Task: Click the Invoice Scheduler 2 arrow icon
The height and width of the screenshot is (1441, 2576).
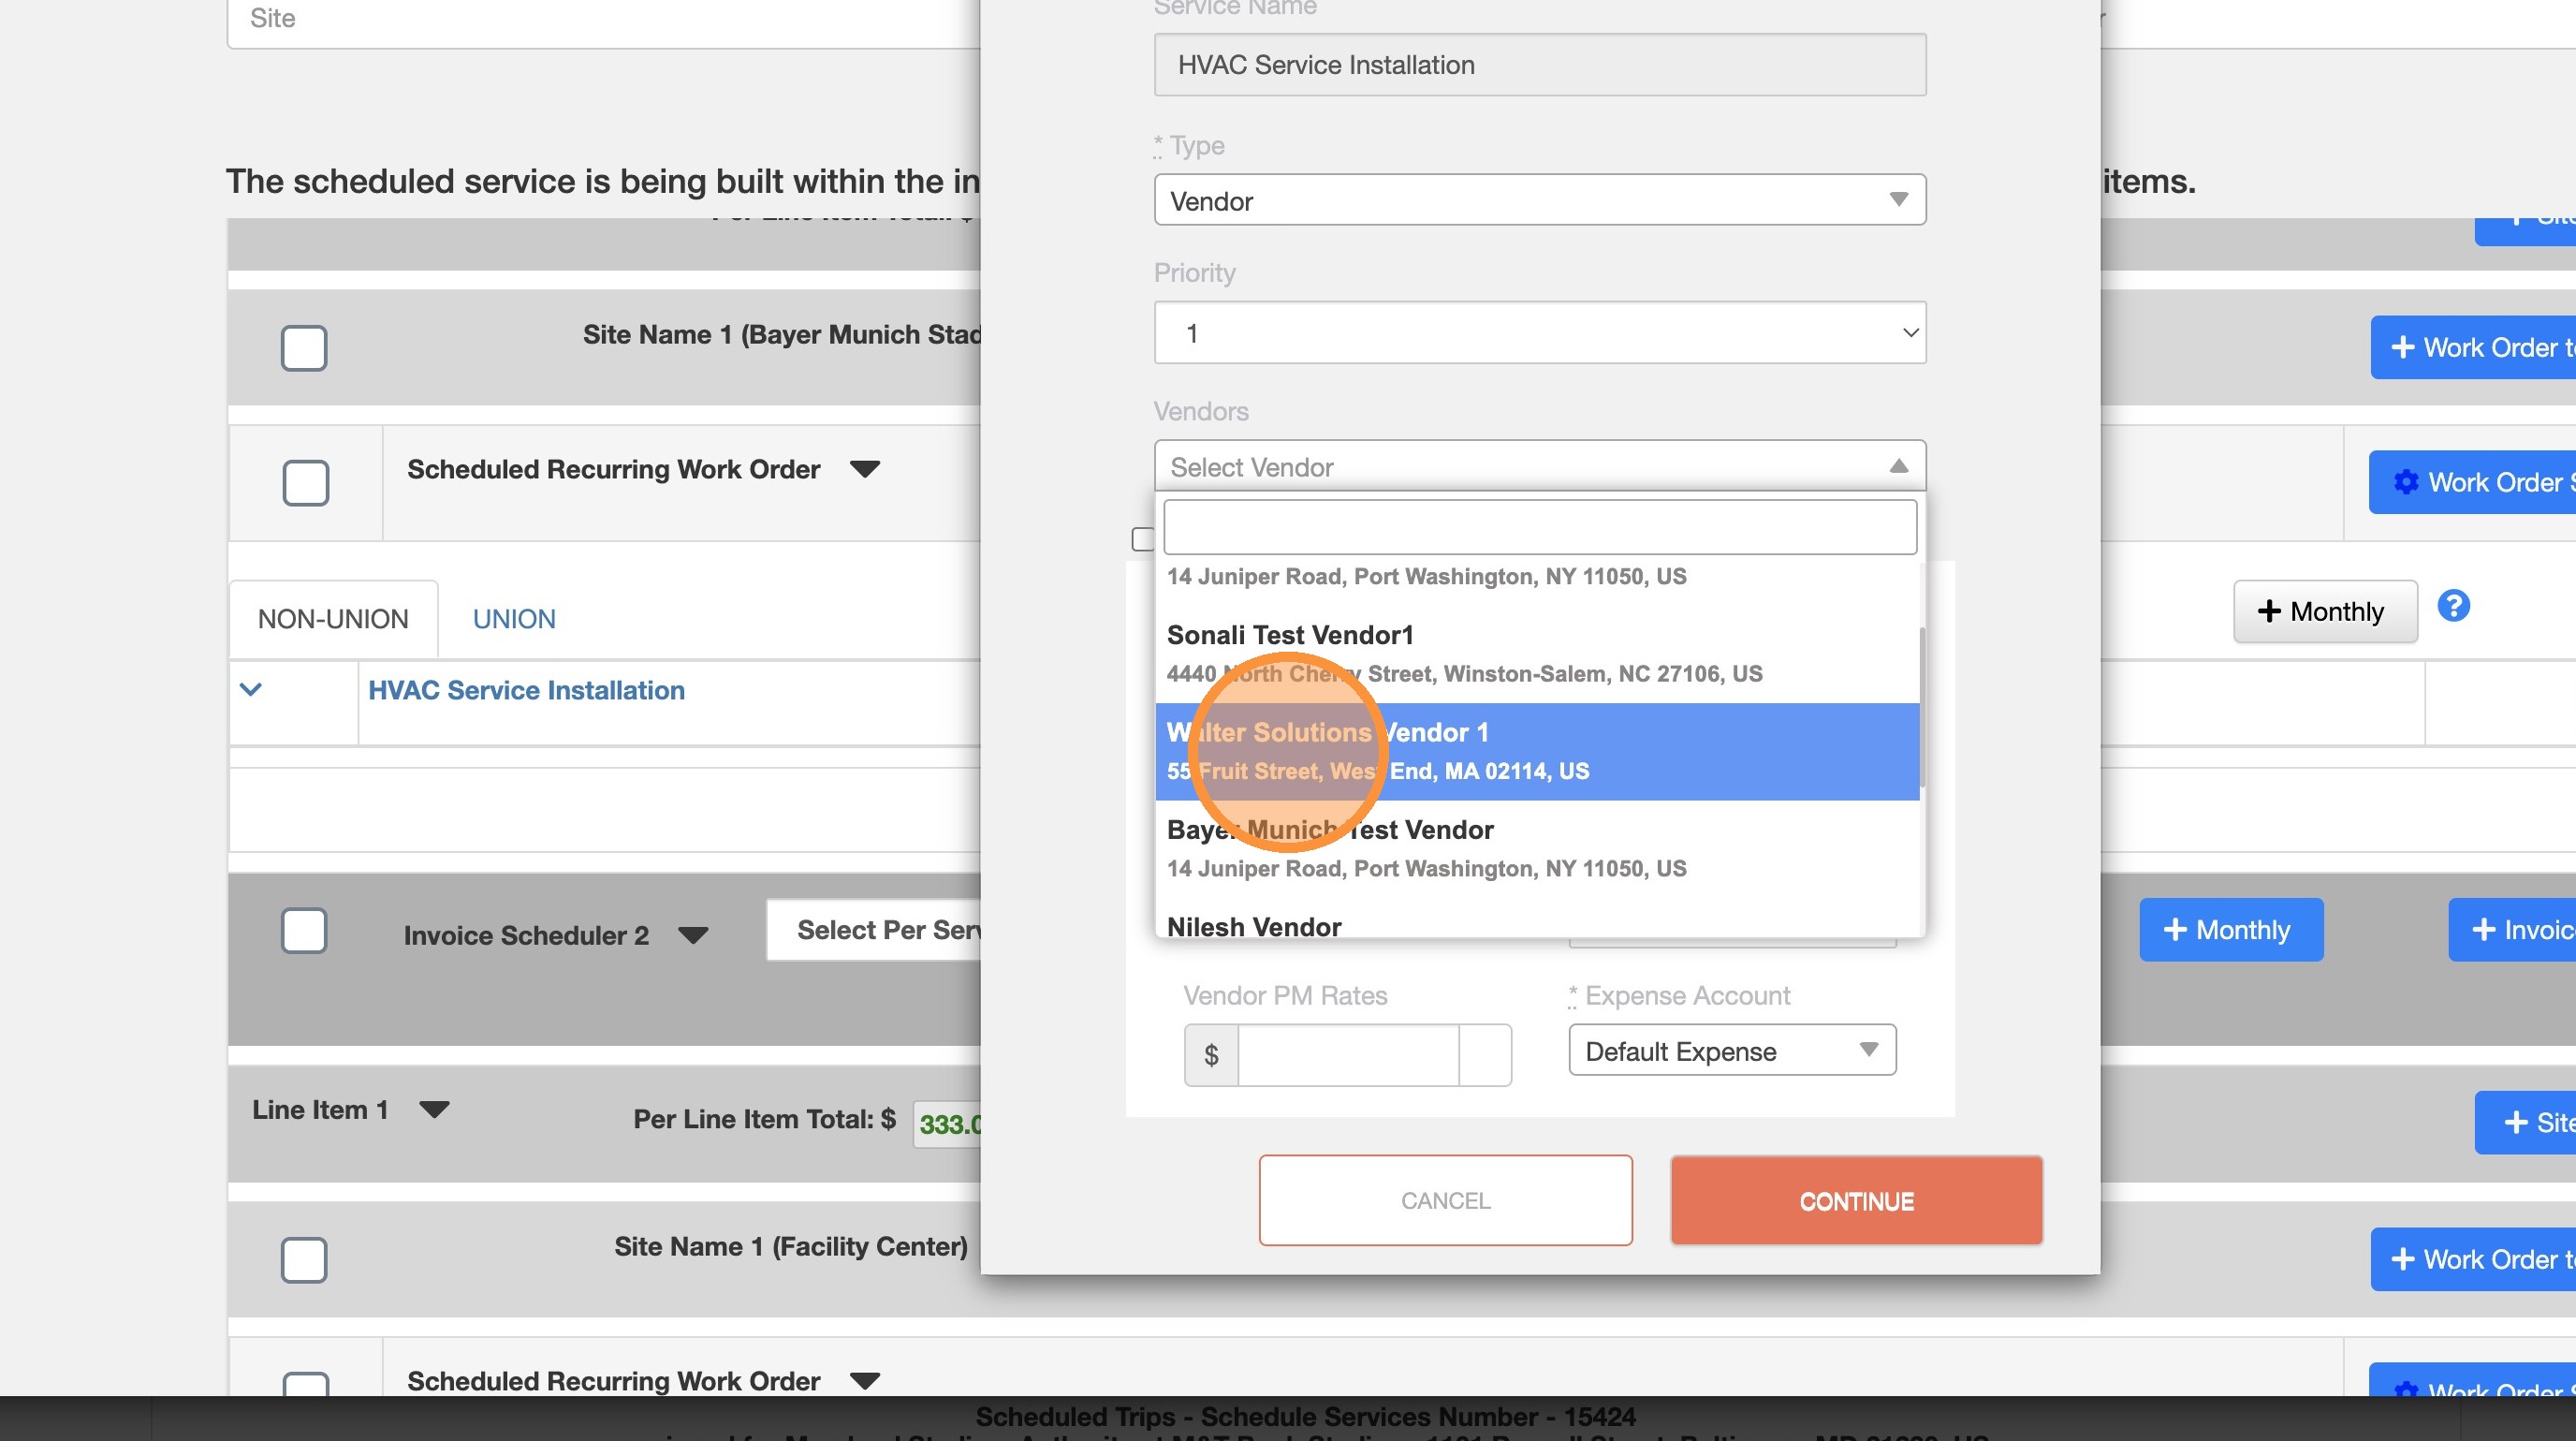Action: pos(692,935)
